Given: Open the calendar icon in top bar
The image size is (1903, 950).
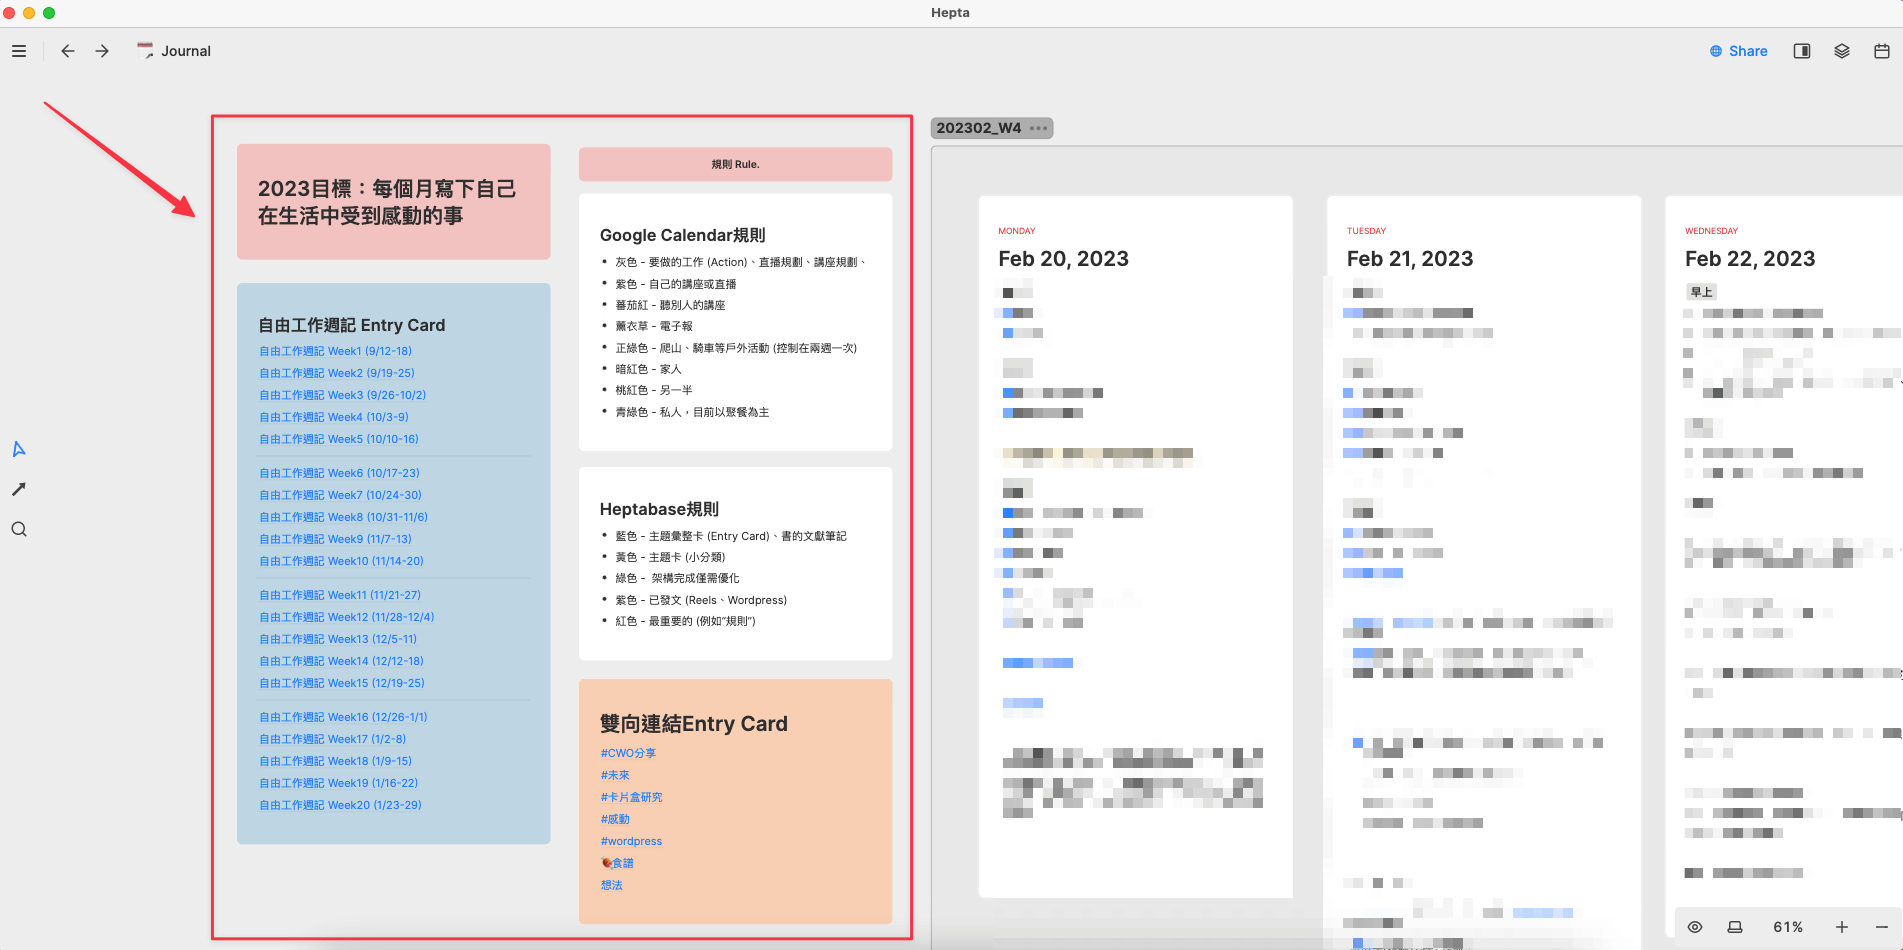Looking at the screenshot, I should point(1881,51).
